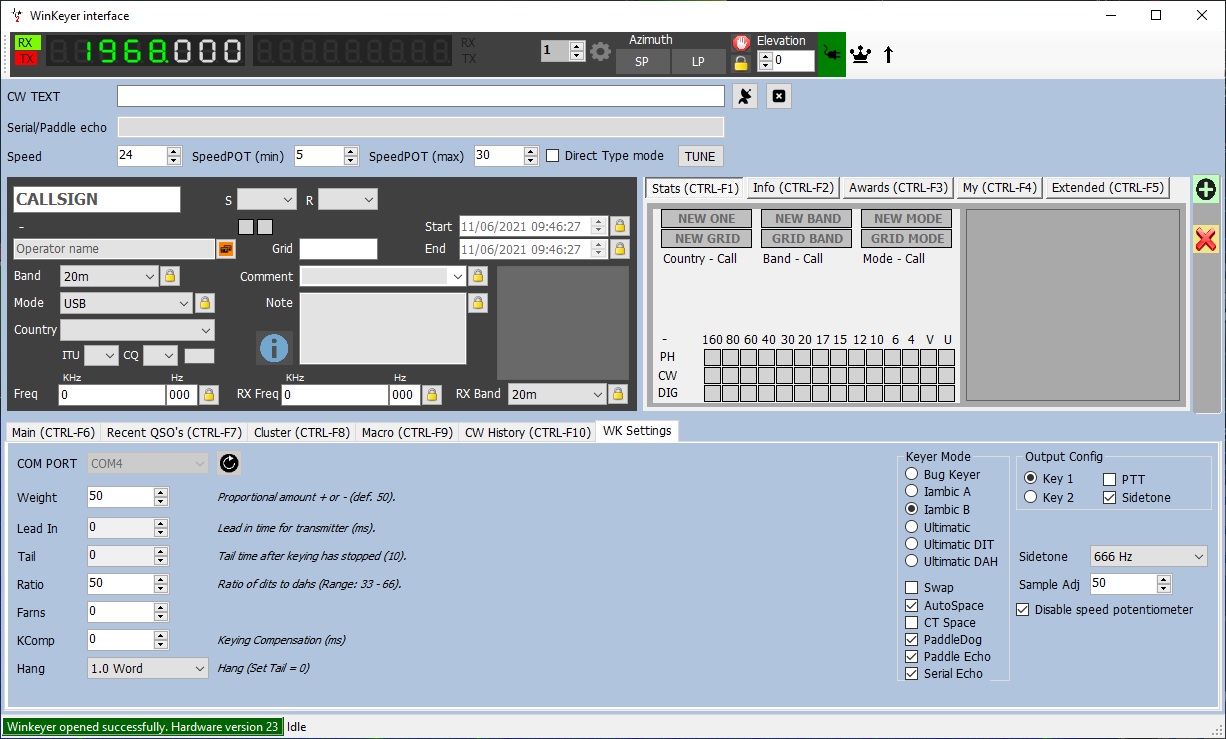
Task: Click the green plug connection icon
Action: [x=831, y=54]
